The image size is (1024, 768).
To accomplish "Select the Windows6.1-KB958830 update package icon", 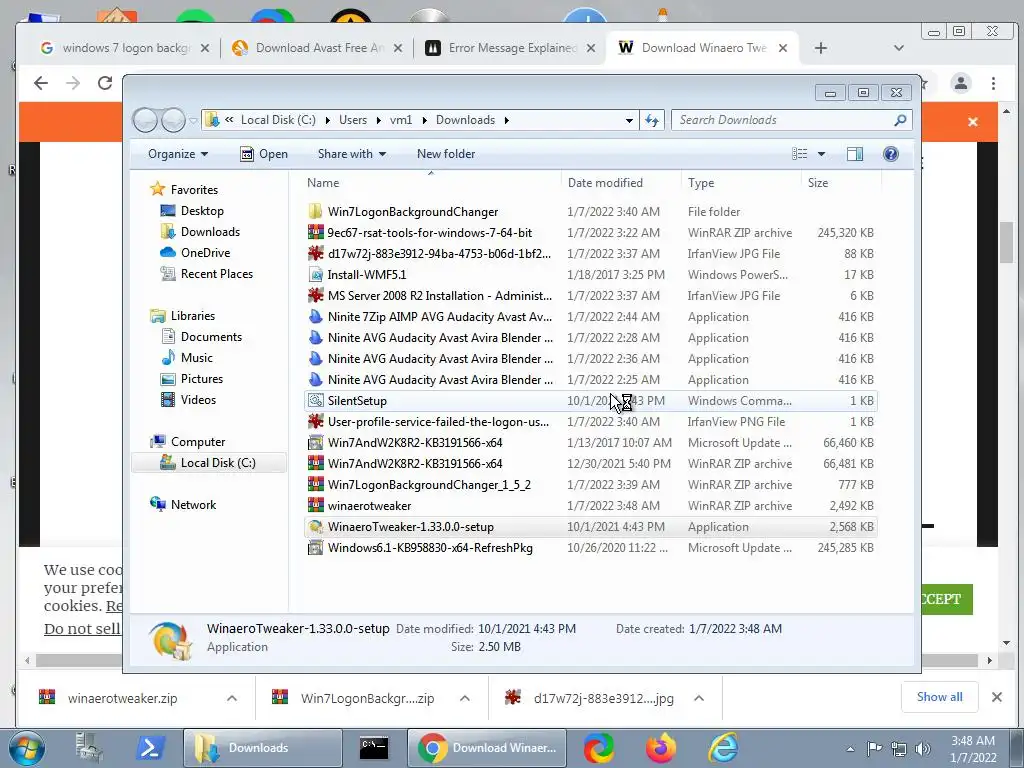I will coord(315,548).
